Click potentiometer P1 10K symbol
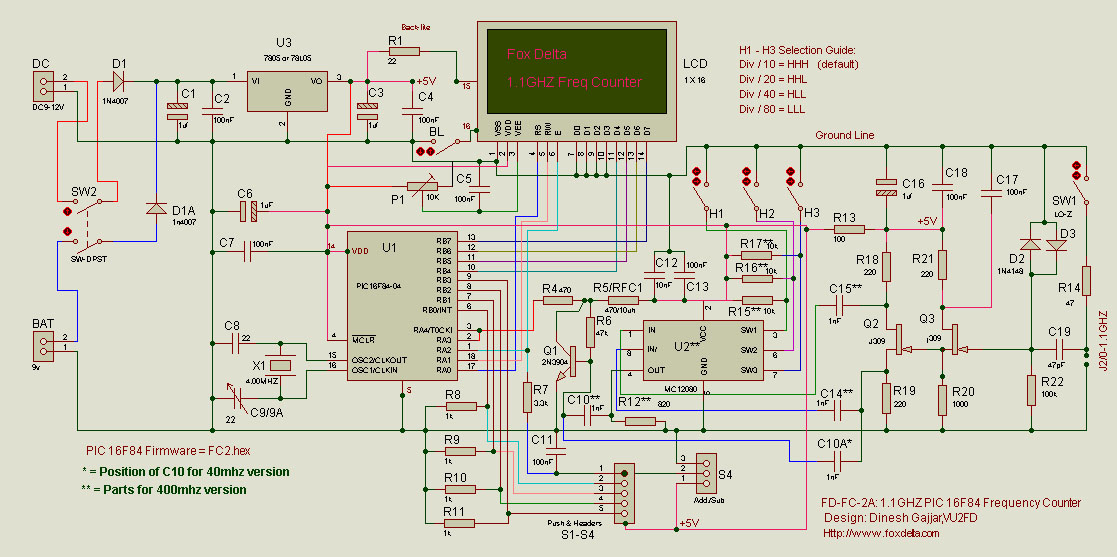This screenshot has height=557, width=1117. (x=422, y=187)
